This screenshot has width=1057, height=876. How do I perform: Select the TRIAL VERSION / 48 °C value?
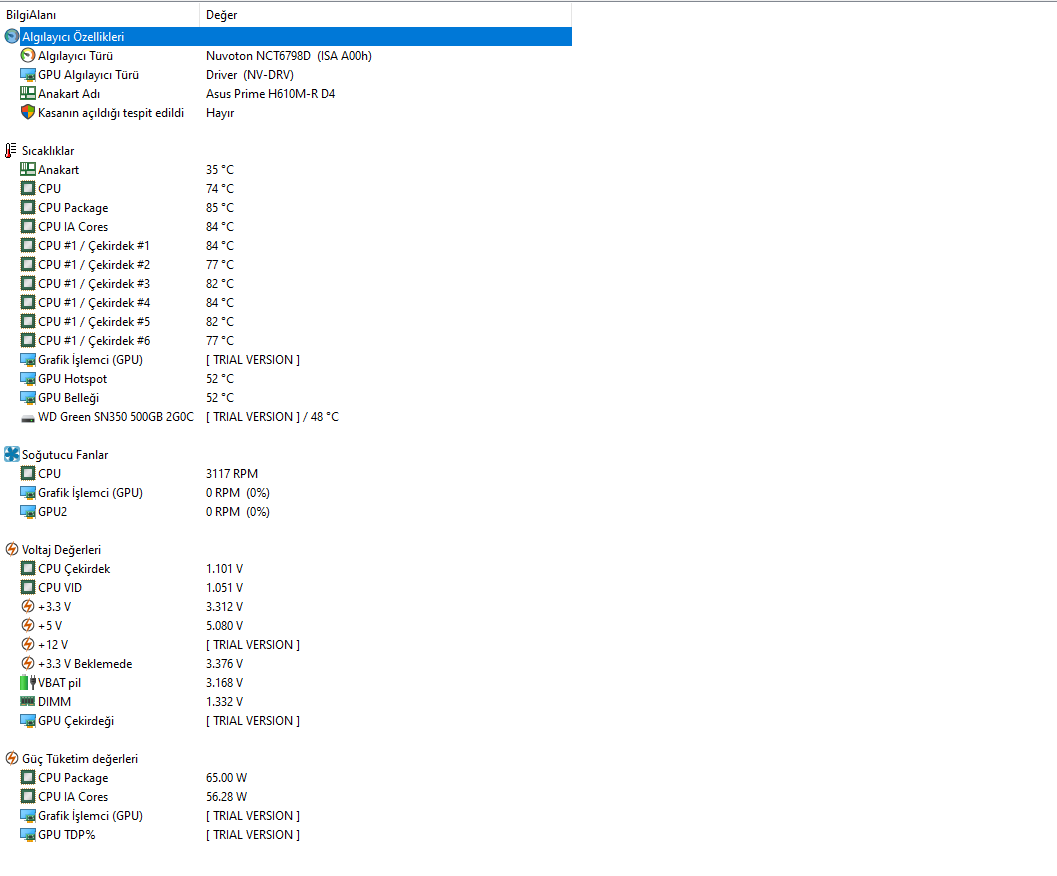pos(272,417)
